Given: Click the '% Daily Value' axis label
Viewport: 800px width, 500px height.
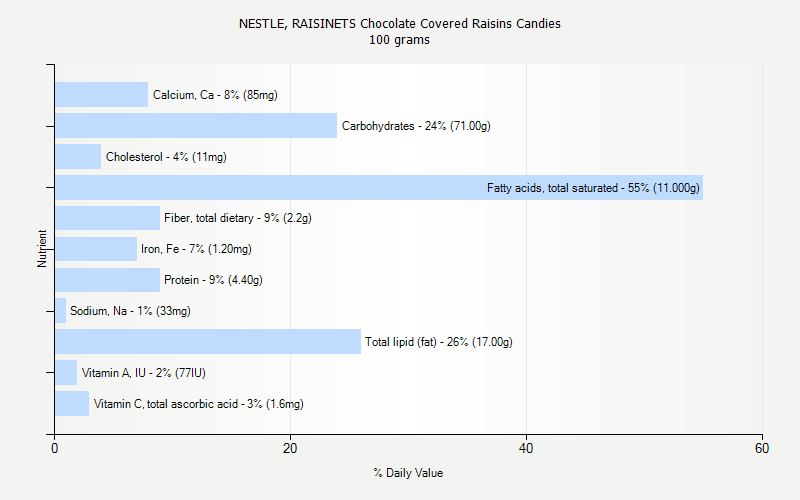Looking at the screenshot, I should pyautogui.click(x=408, y=473).
